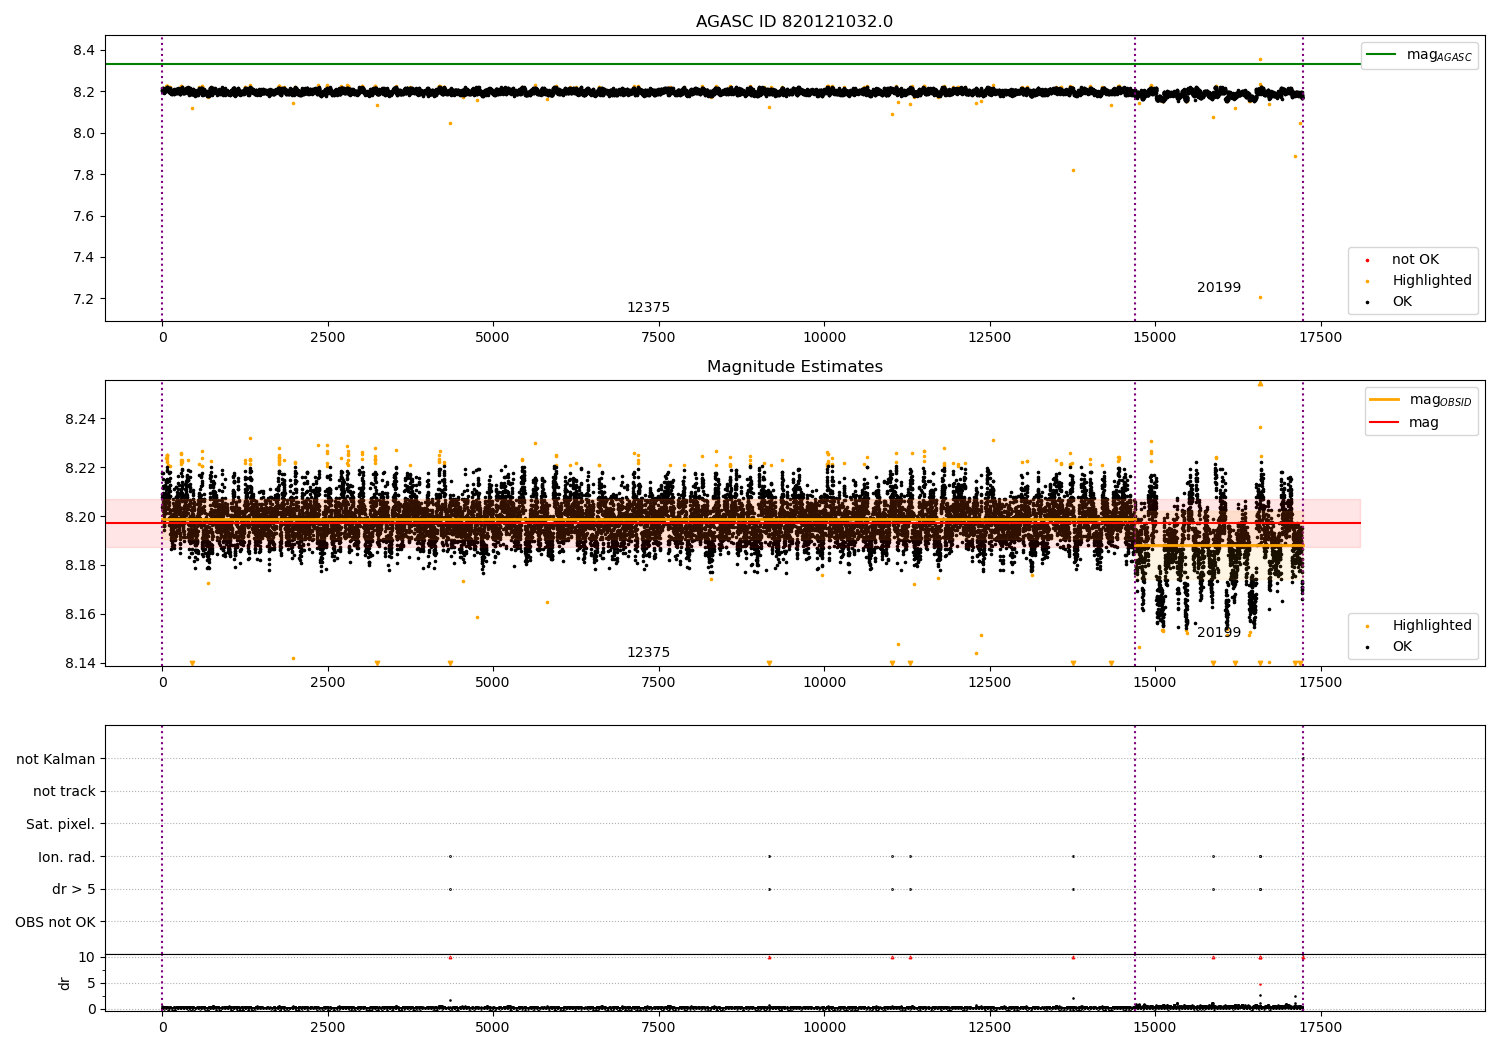
Task: Click the 'not Kalman' axis label
Action: click(56, 760)
